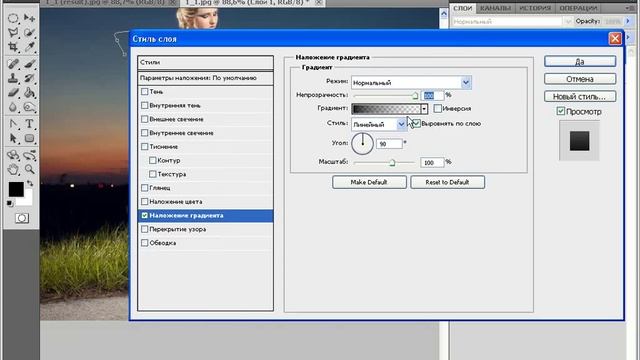
Task: Confirm the dialog with Да
Action: coord(580,62)
